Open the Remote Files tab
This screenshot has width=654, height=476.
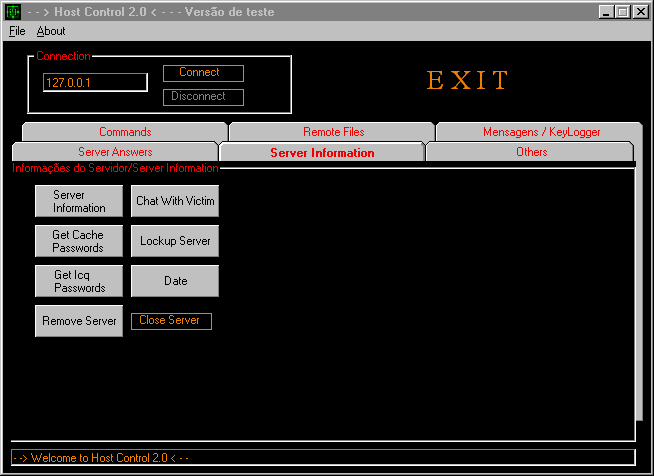click(333, 132)
